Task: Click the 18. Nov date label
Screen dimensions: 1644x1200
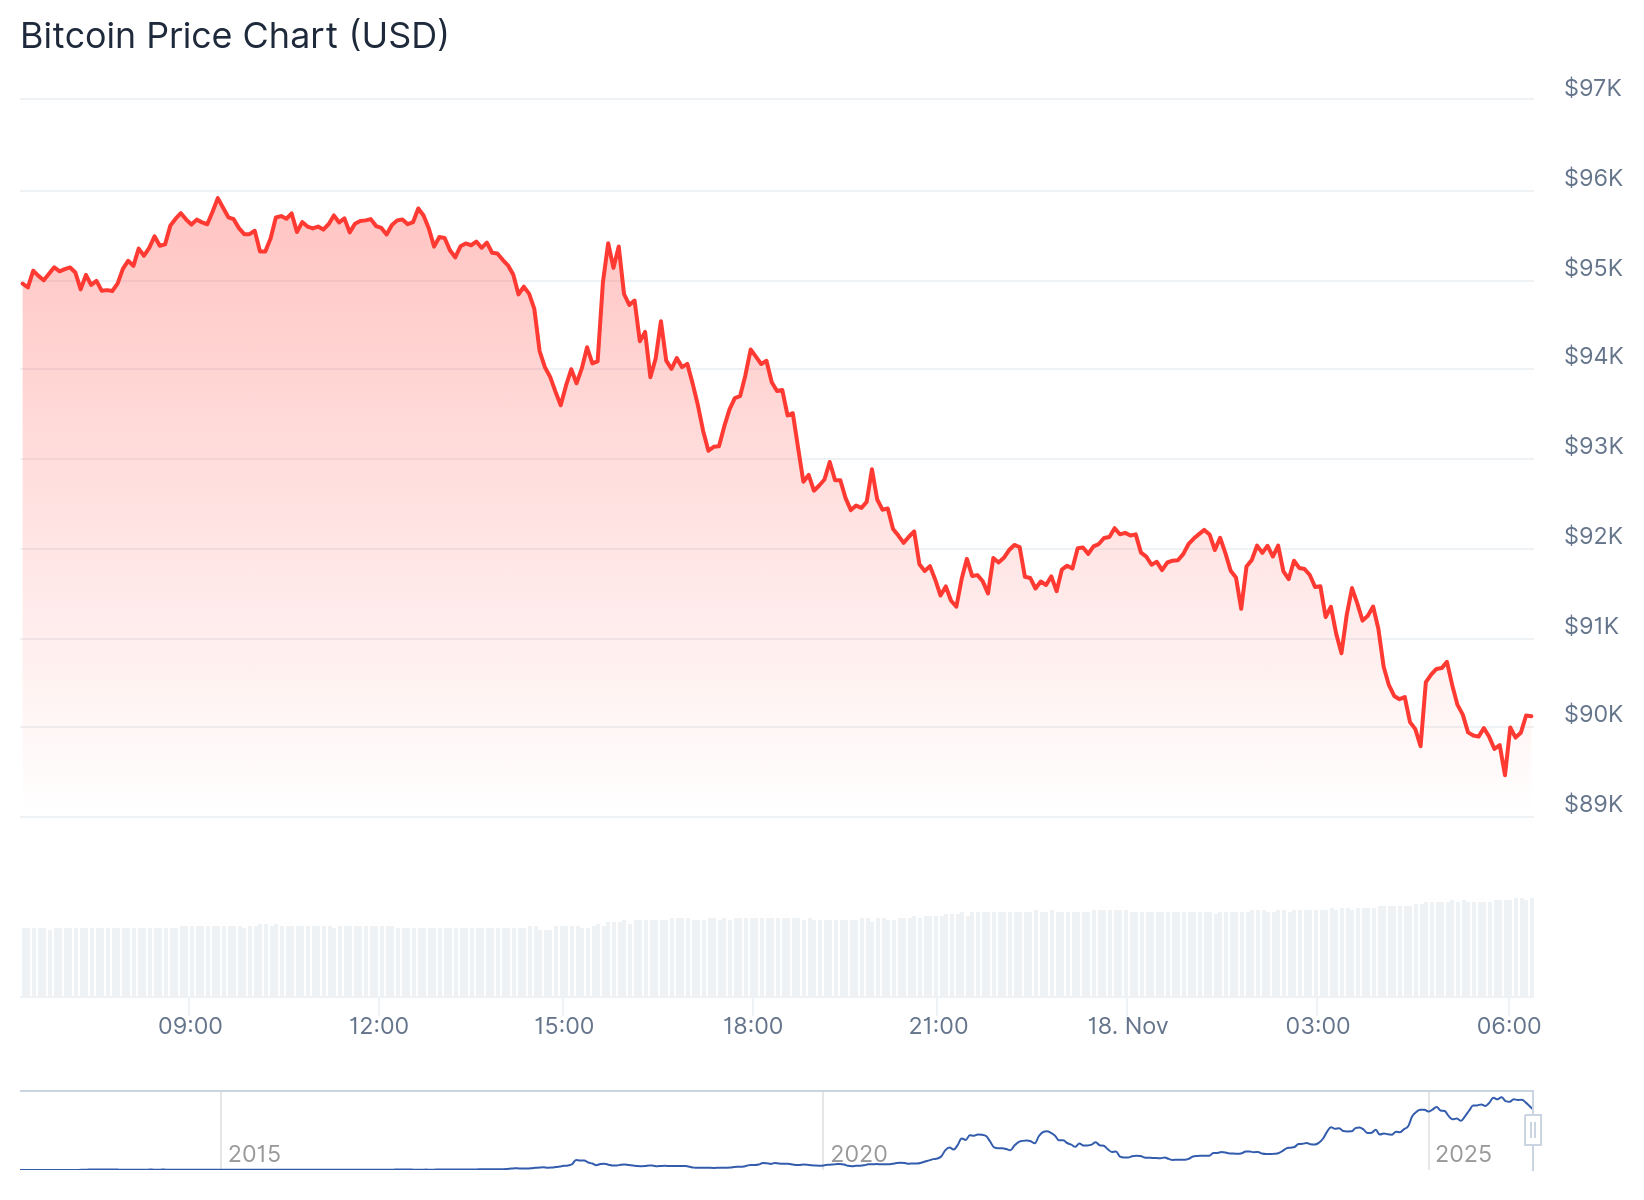Action: pyautogui.click(x=1127, y=1026)
